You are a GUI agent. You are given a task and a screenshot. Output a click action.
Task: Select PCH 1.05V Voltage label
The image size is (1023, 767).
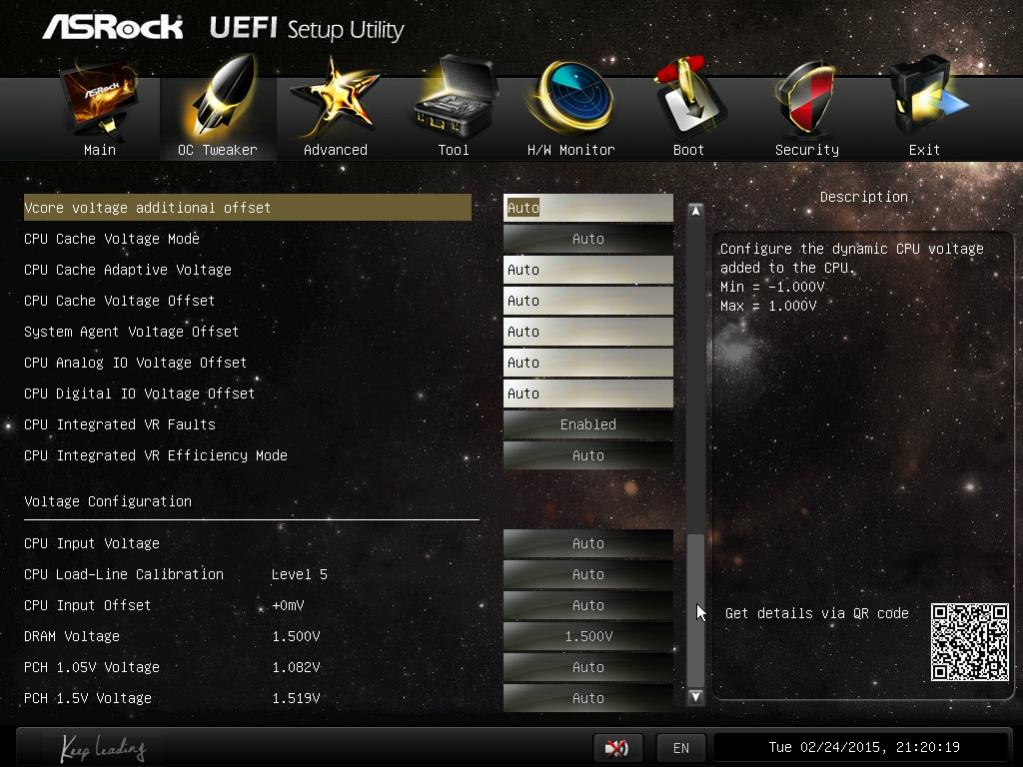(x=92, y=667)
